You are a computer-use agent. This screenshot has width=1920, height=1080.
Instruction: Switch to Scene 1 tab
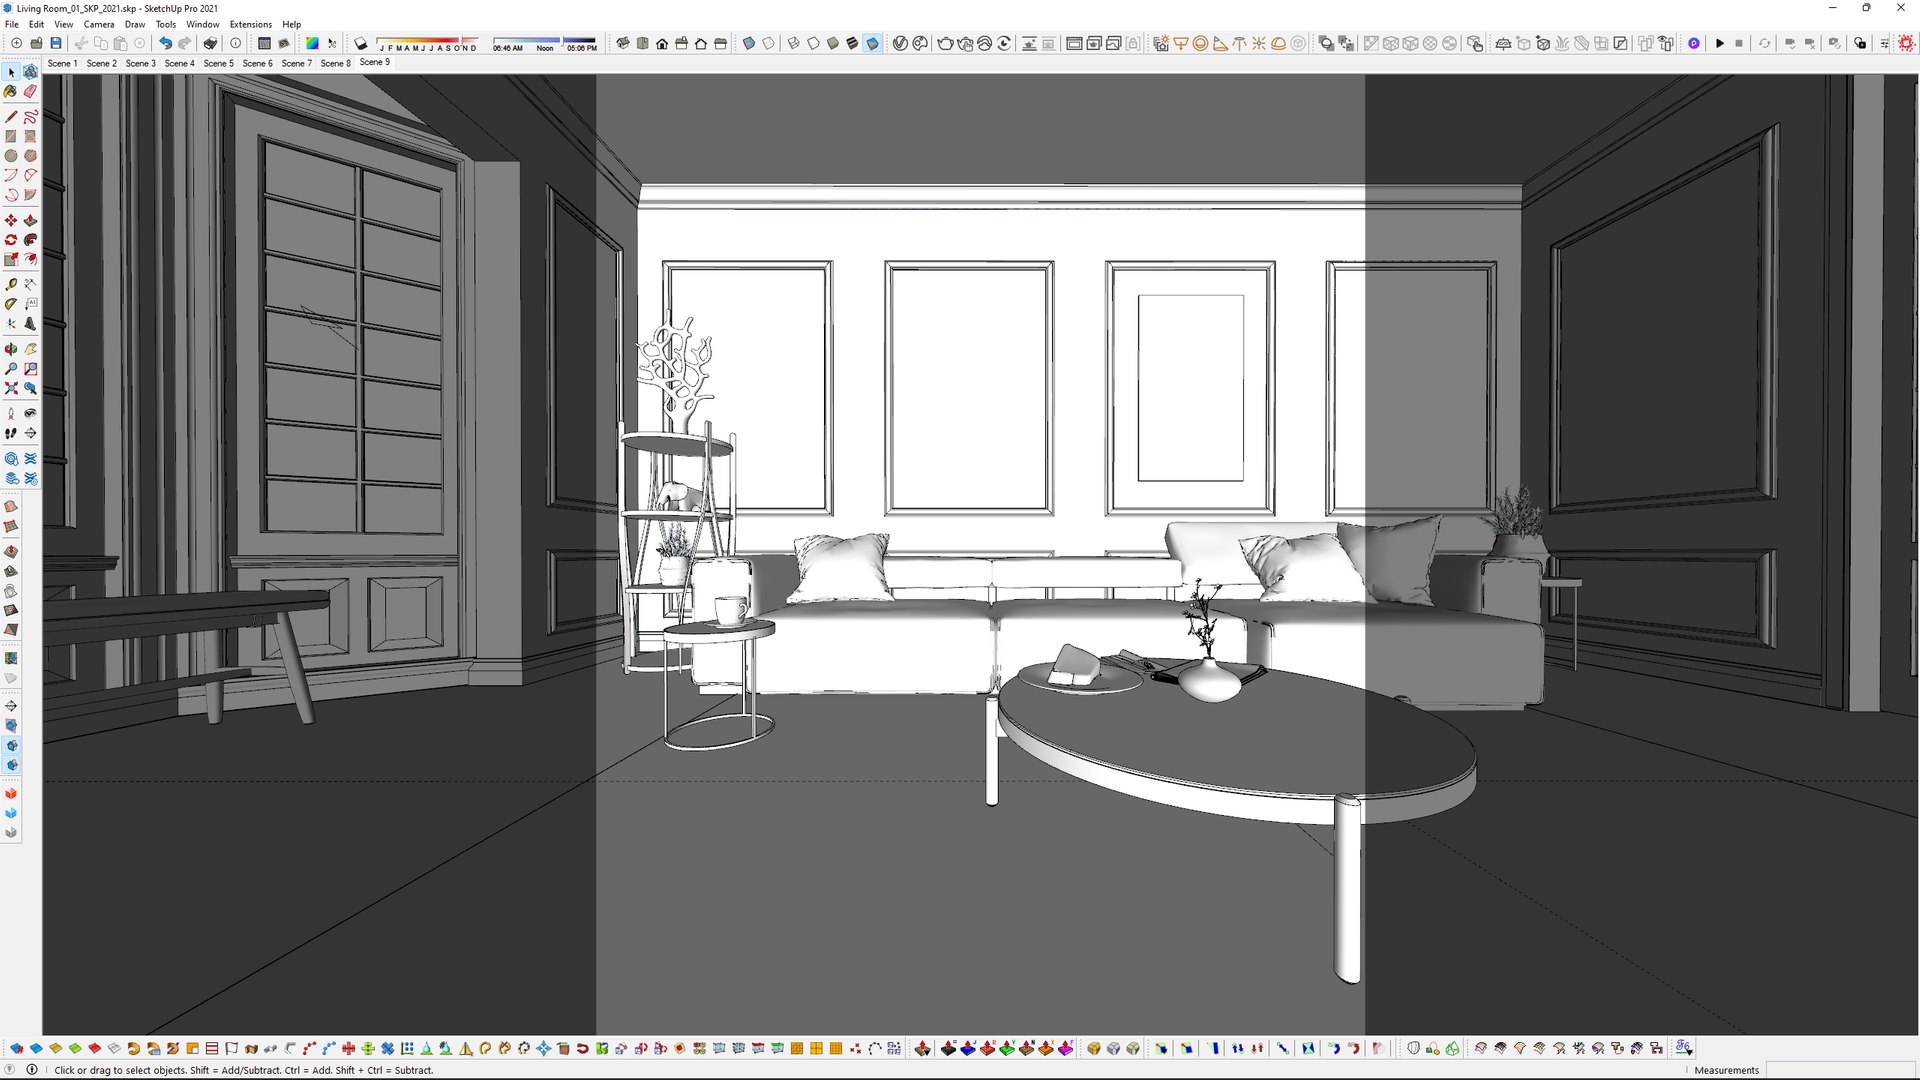[x=62, y=63]
